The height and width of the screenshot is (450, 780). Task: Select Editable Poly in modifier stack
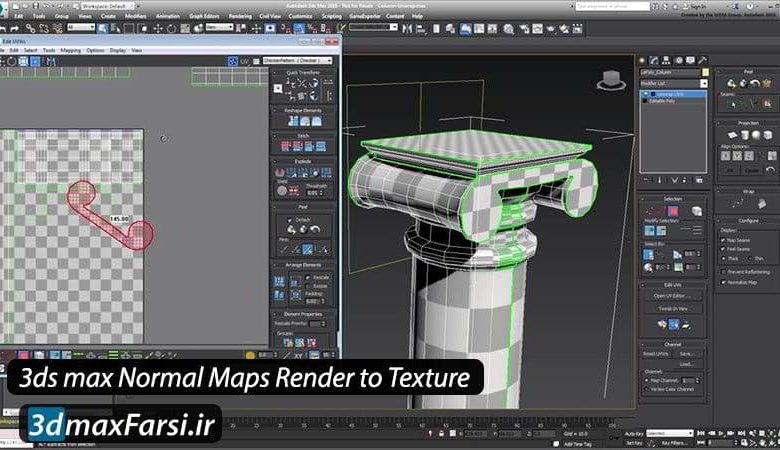[x=662, y=101]
